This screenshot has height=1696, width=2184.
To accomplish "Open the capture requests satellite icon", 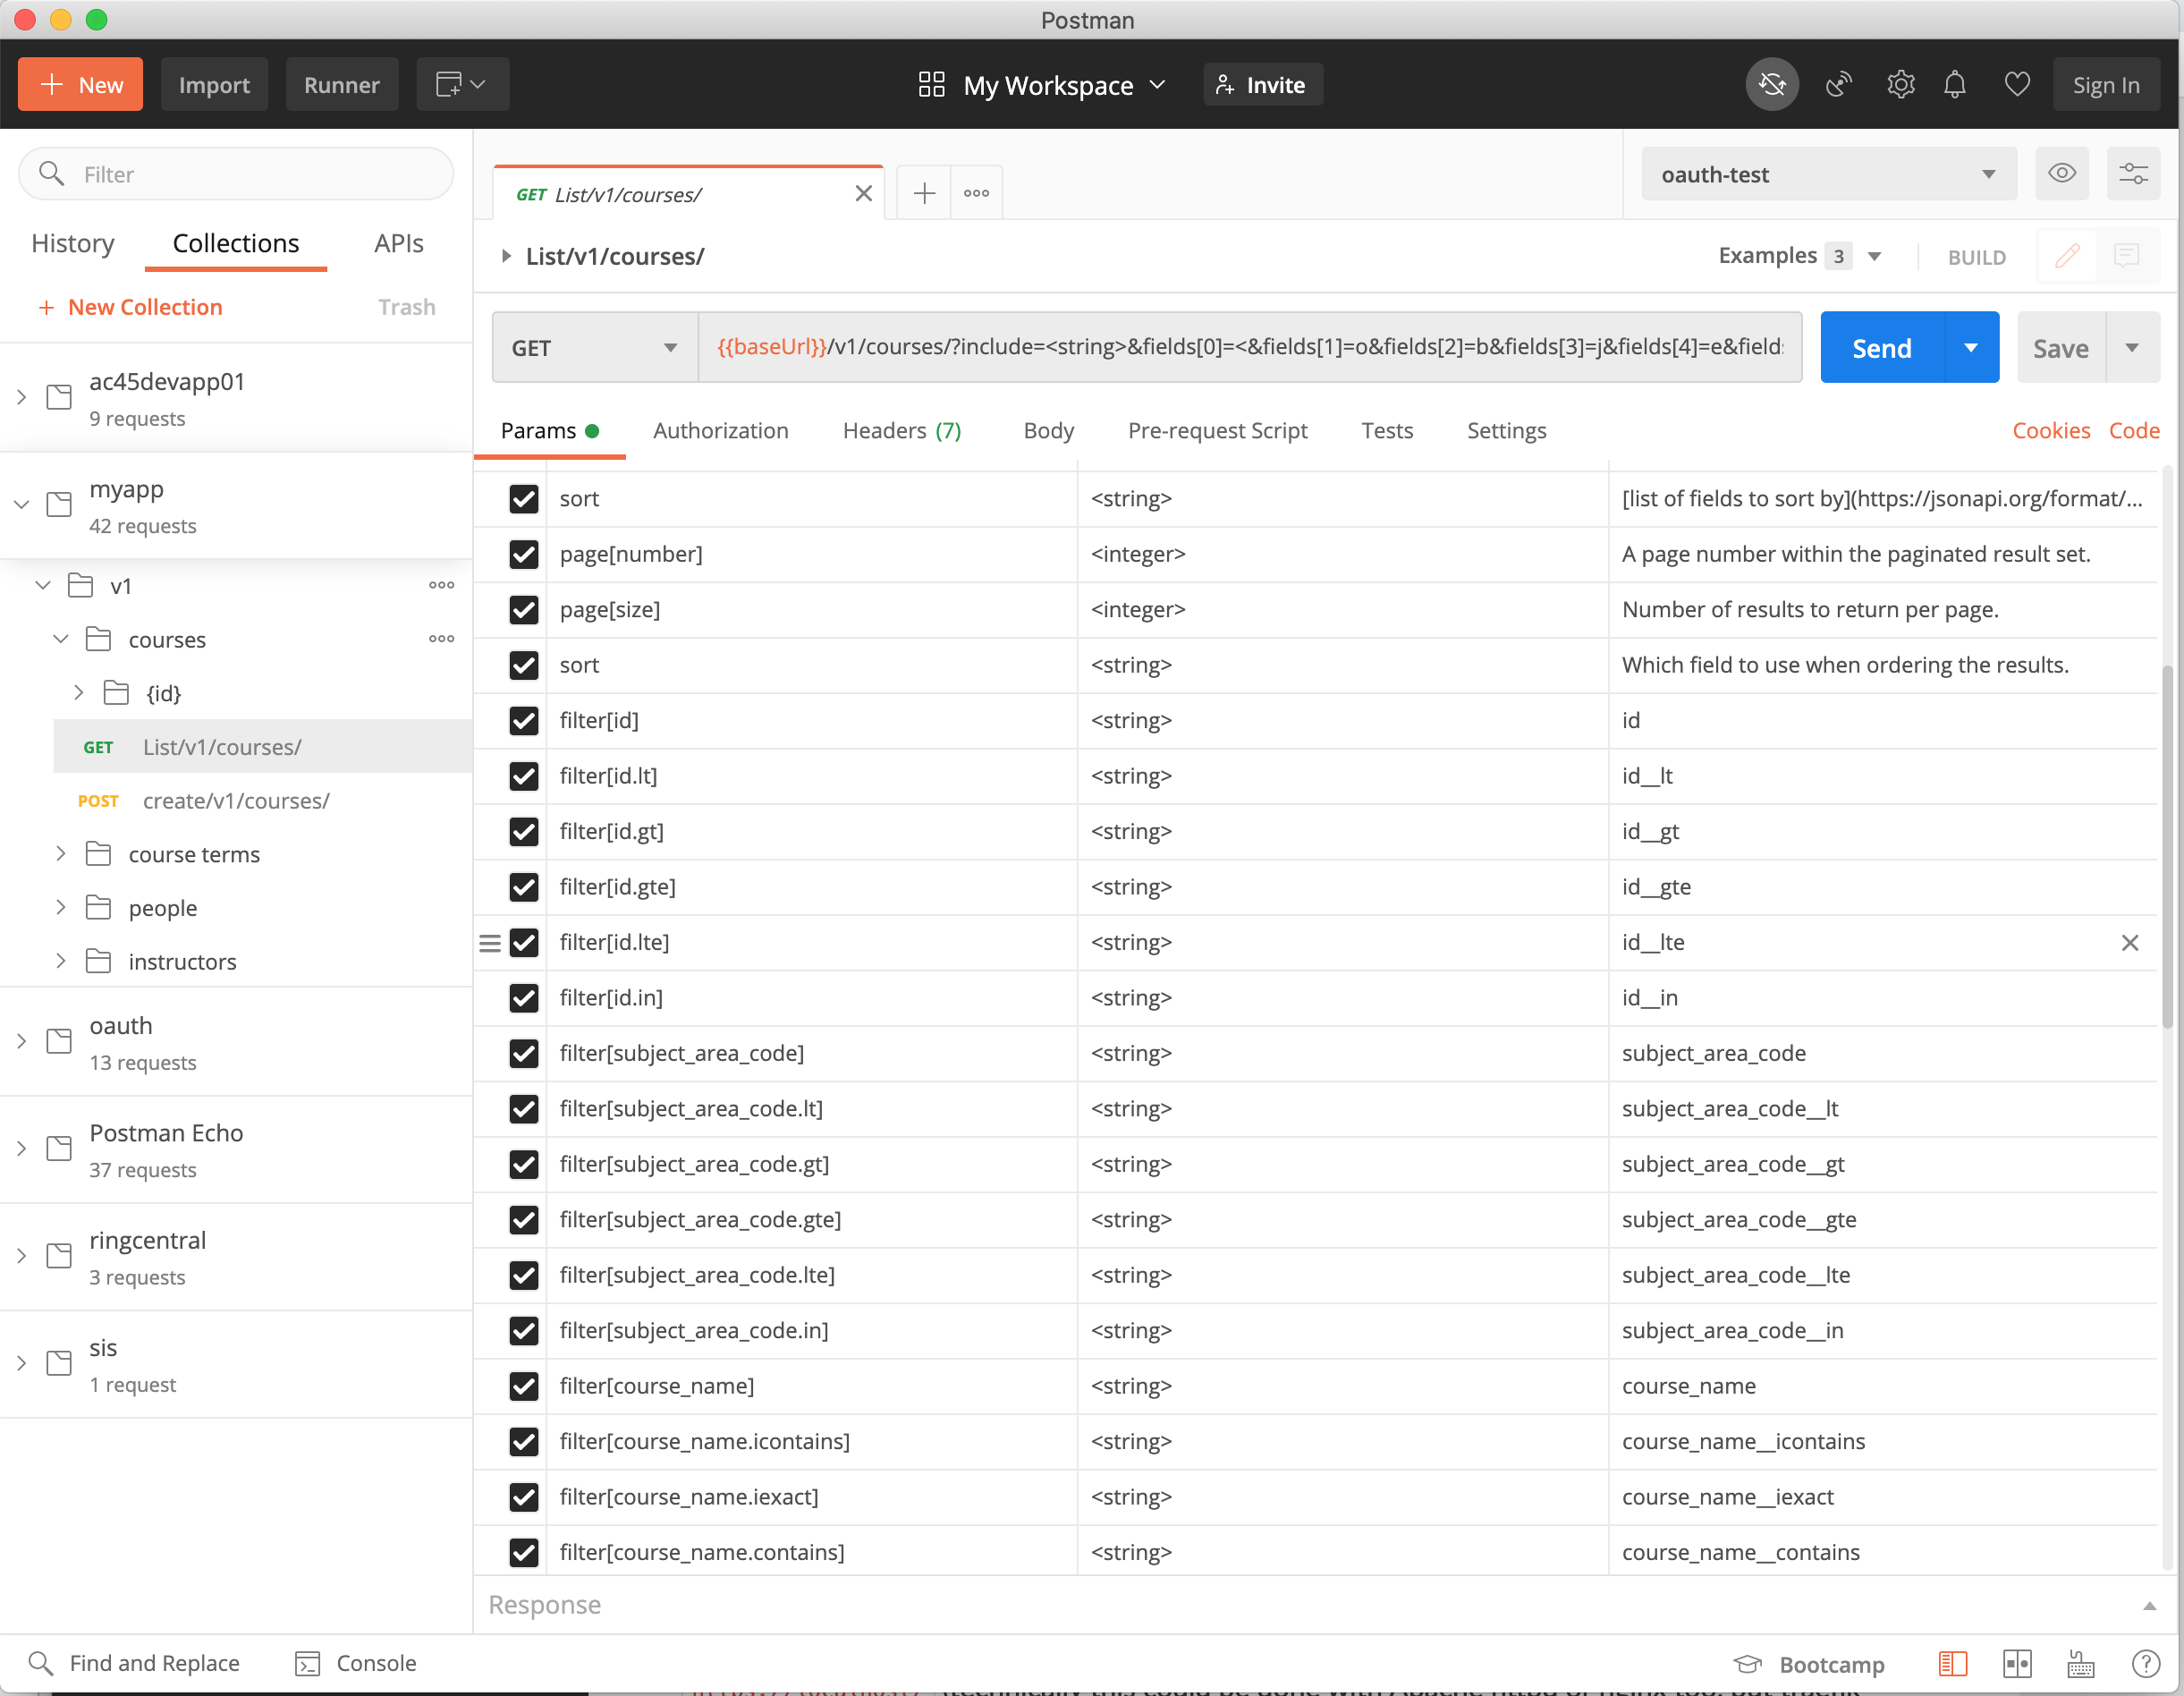I will [x=1838, y=84].
